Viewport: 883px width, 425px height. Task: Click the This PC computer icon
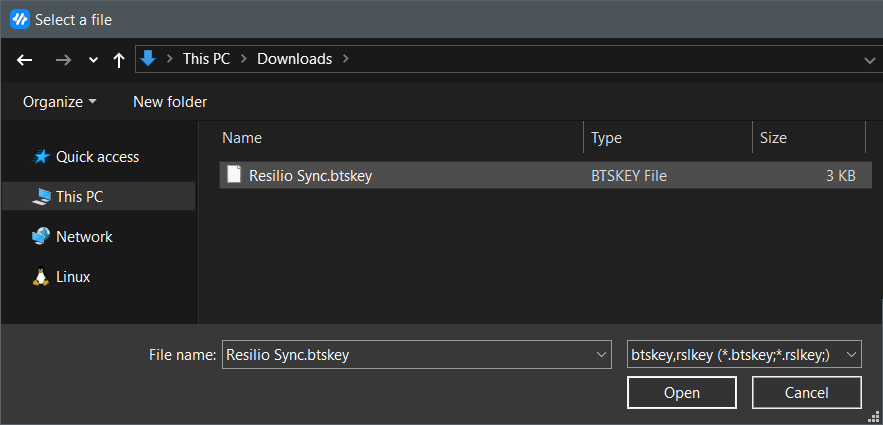click(41, 196)
